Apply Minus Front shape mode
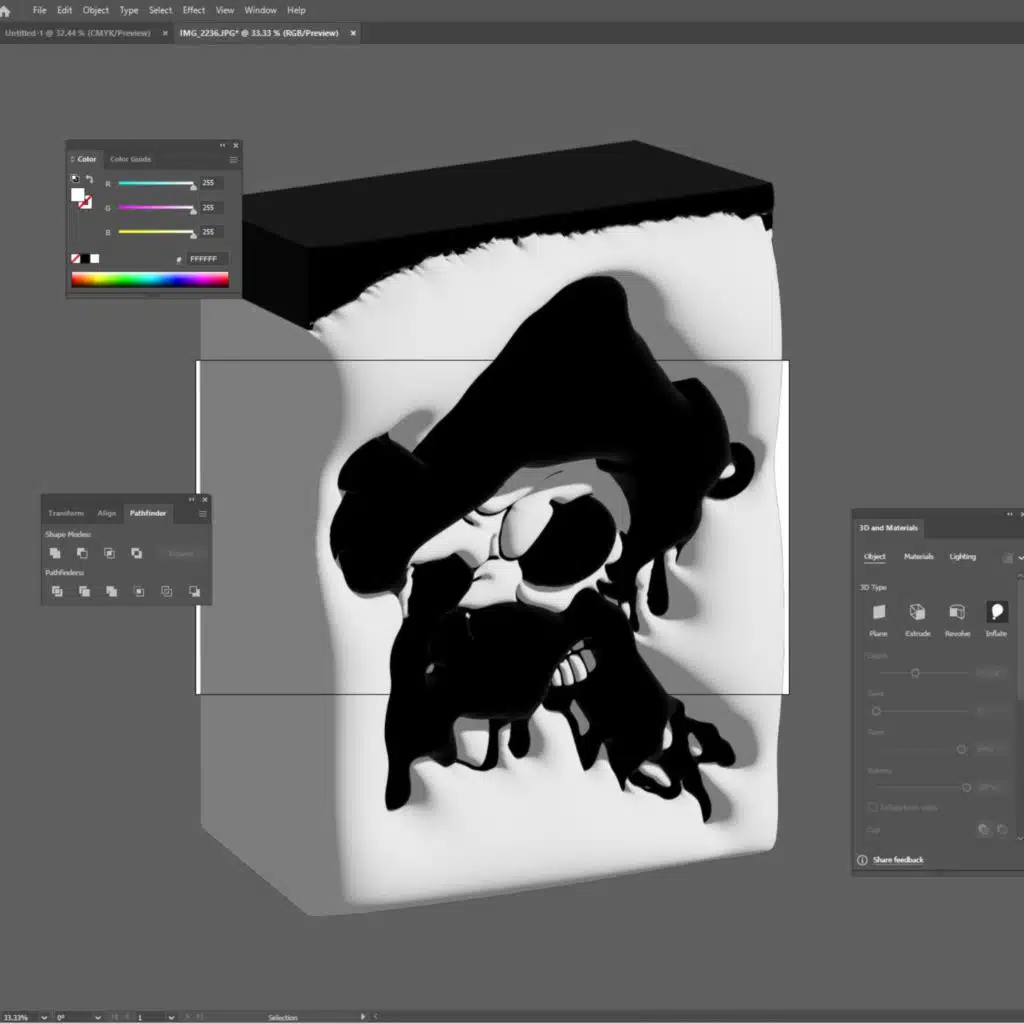 [82, 553]
